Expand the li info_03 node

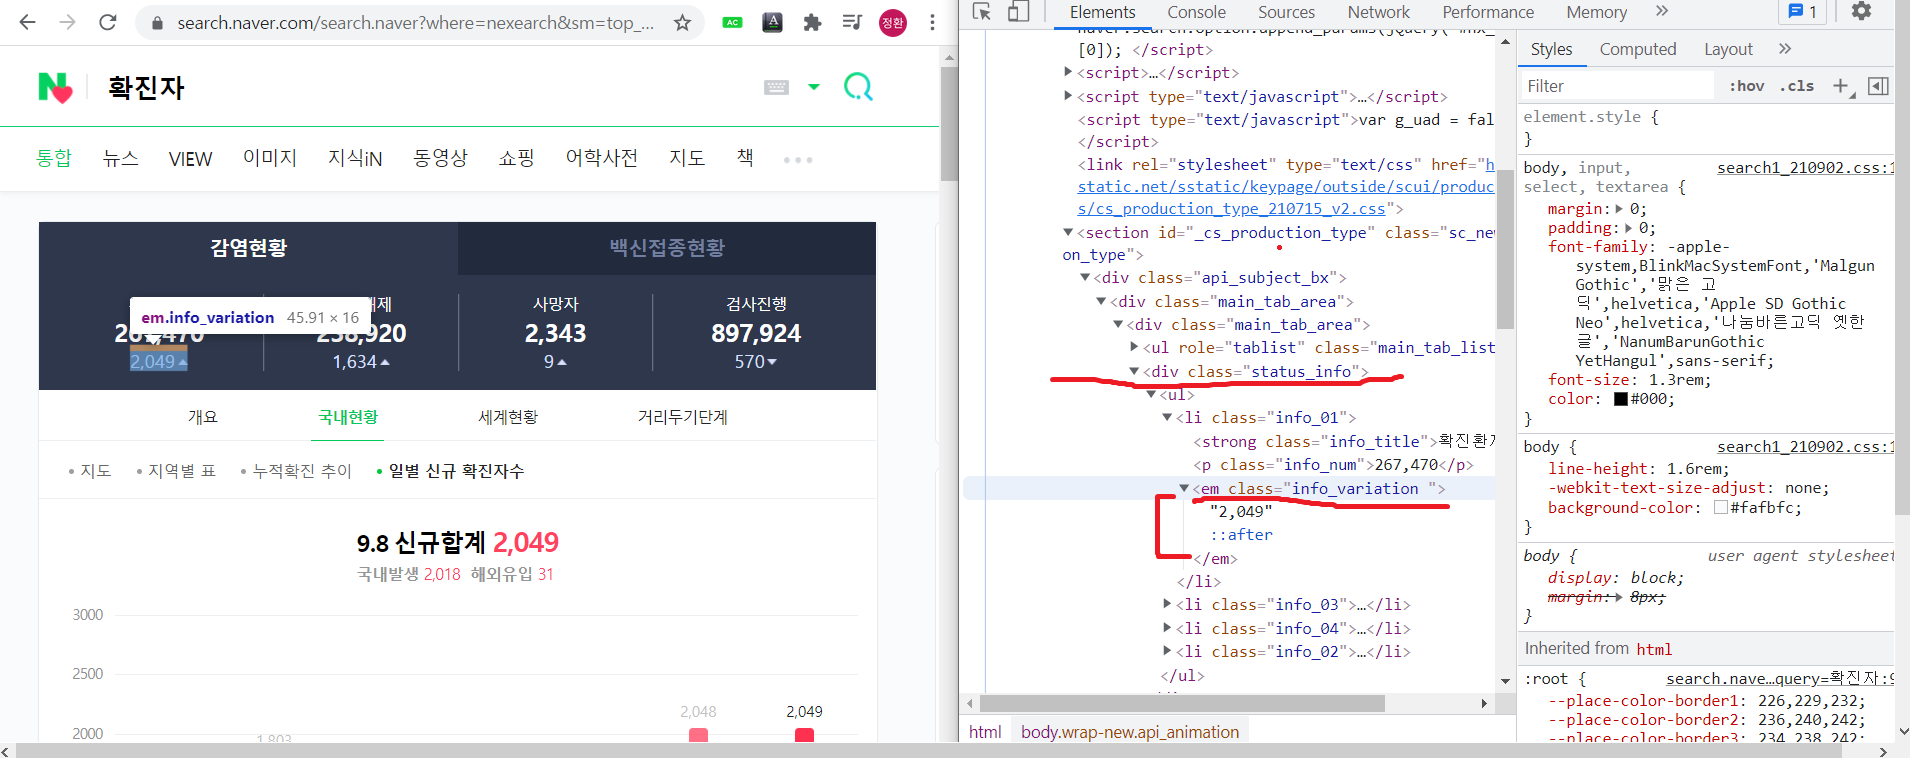click(x=1167, y=604)
